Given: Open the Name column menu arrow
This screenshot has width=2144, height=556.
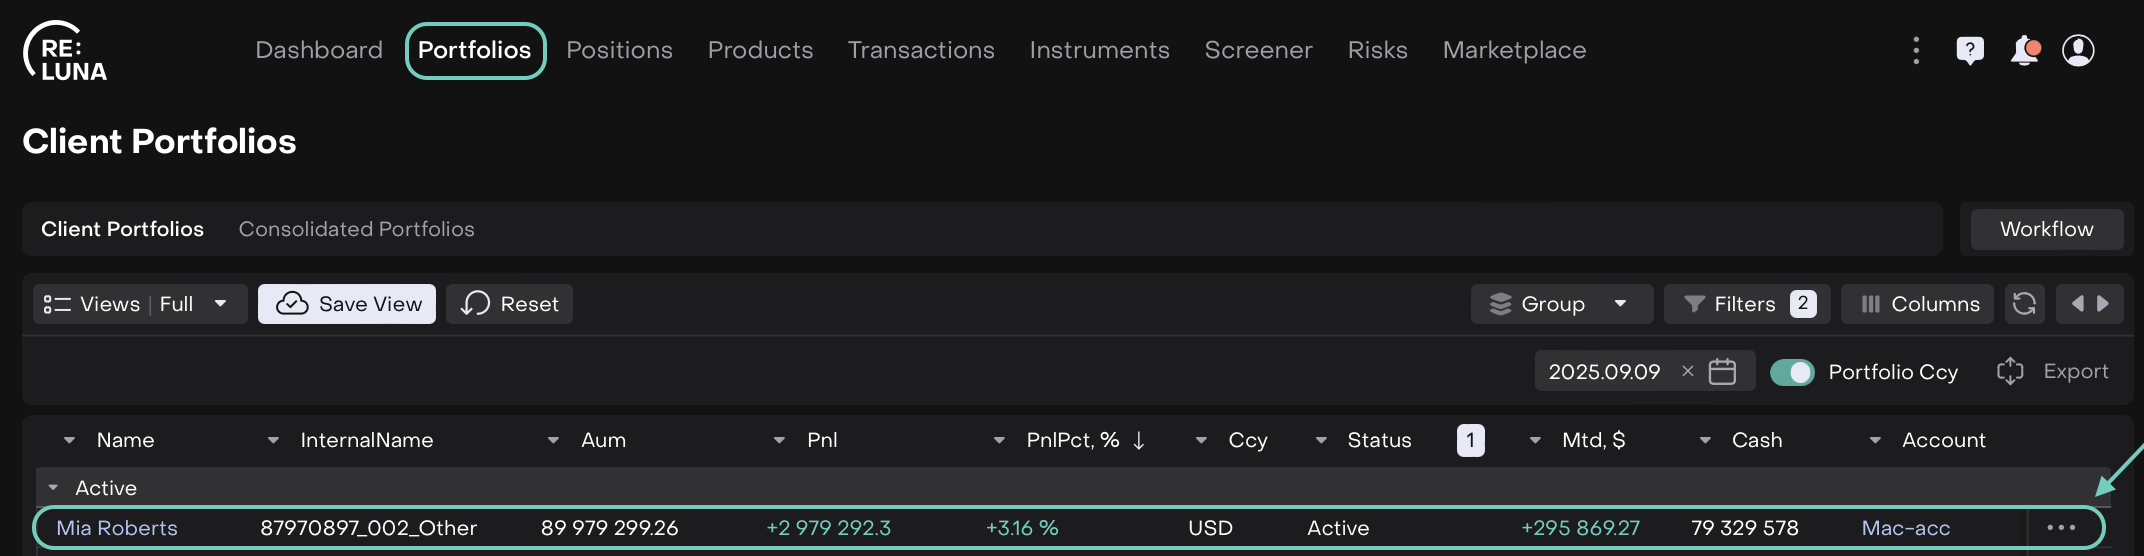Looking at the screenshot, I should coord(69,440).
